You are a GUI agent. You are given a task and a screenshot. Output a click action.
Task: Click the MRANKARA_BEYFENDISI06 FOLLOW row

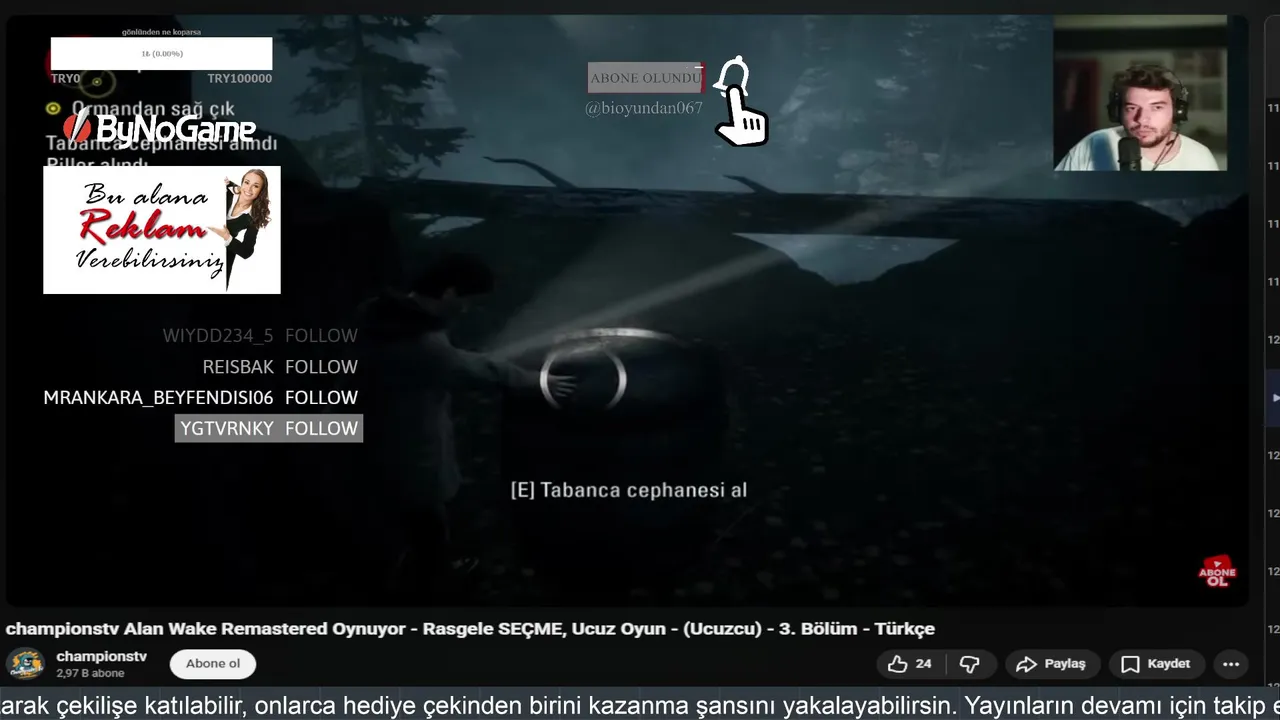tap(200, 397)
